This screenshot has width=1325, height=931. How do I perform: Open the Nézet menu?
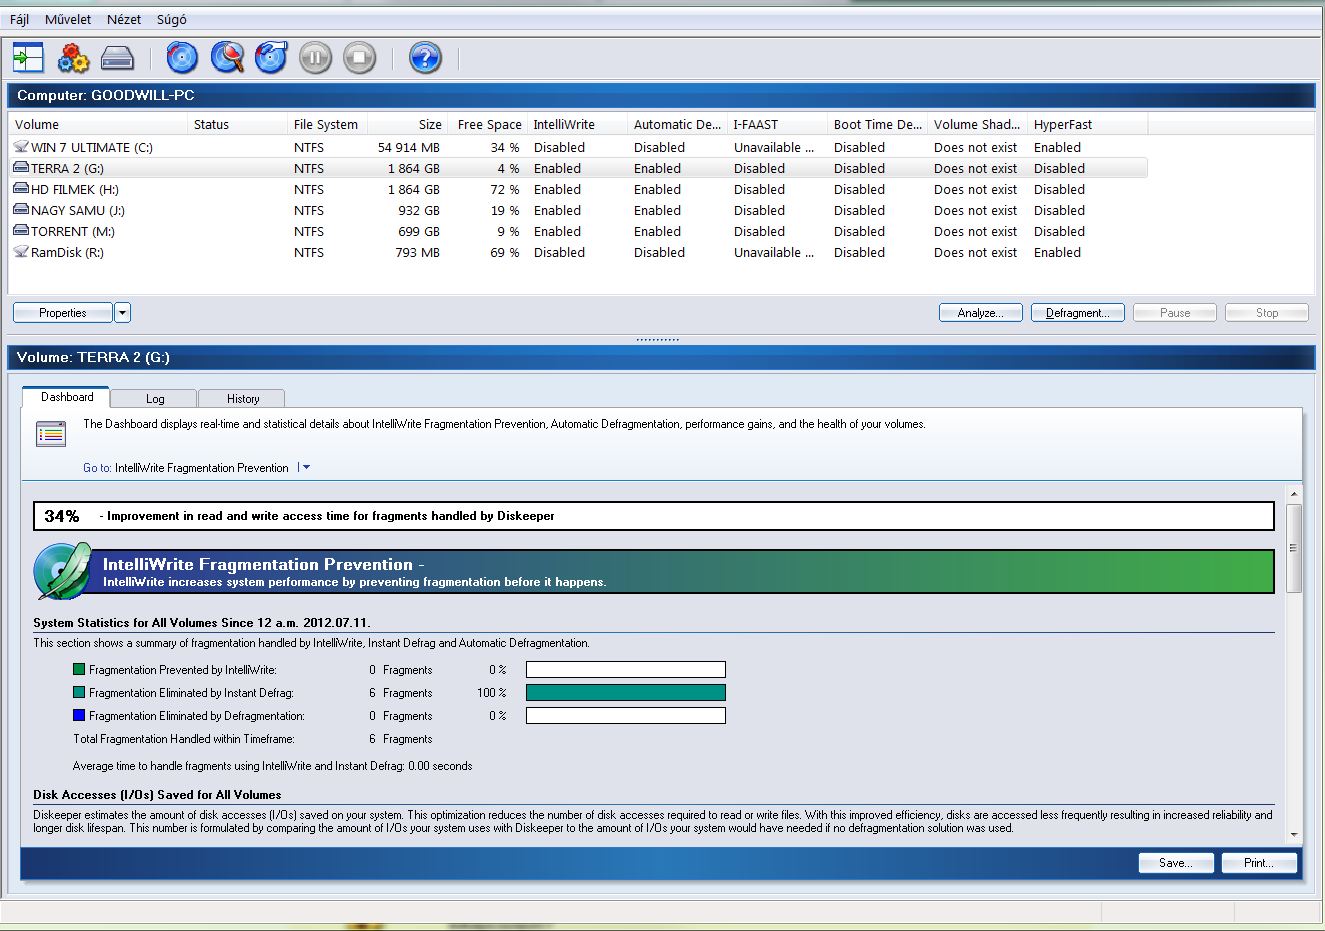click(x=124, y=19)
